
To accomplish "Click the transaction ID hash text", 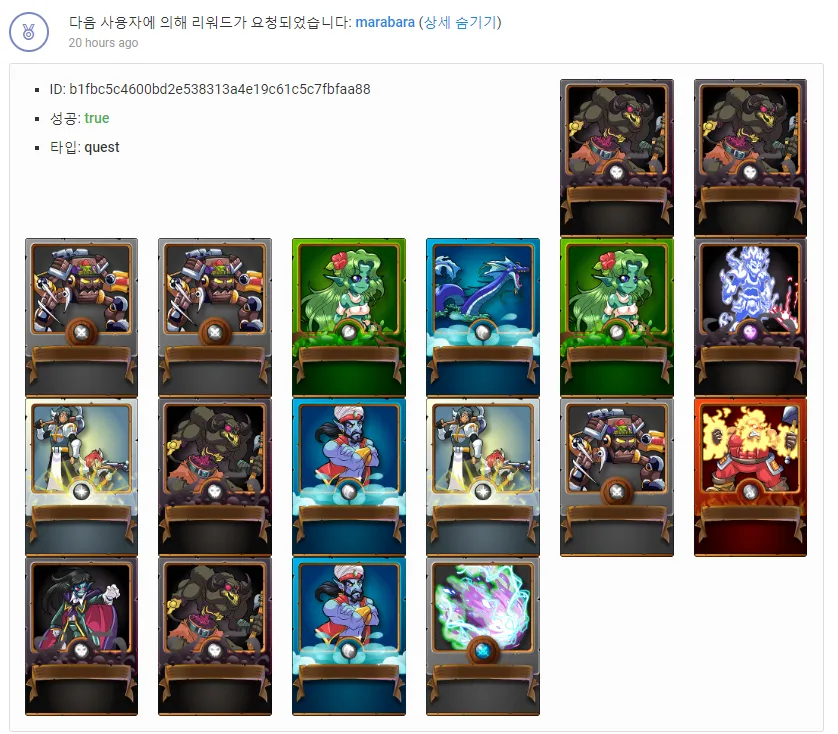I will [220, 89].
